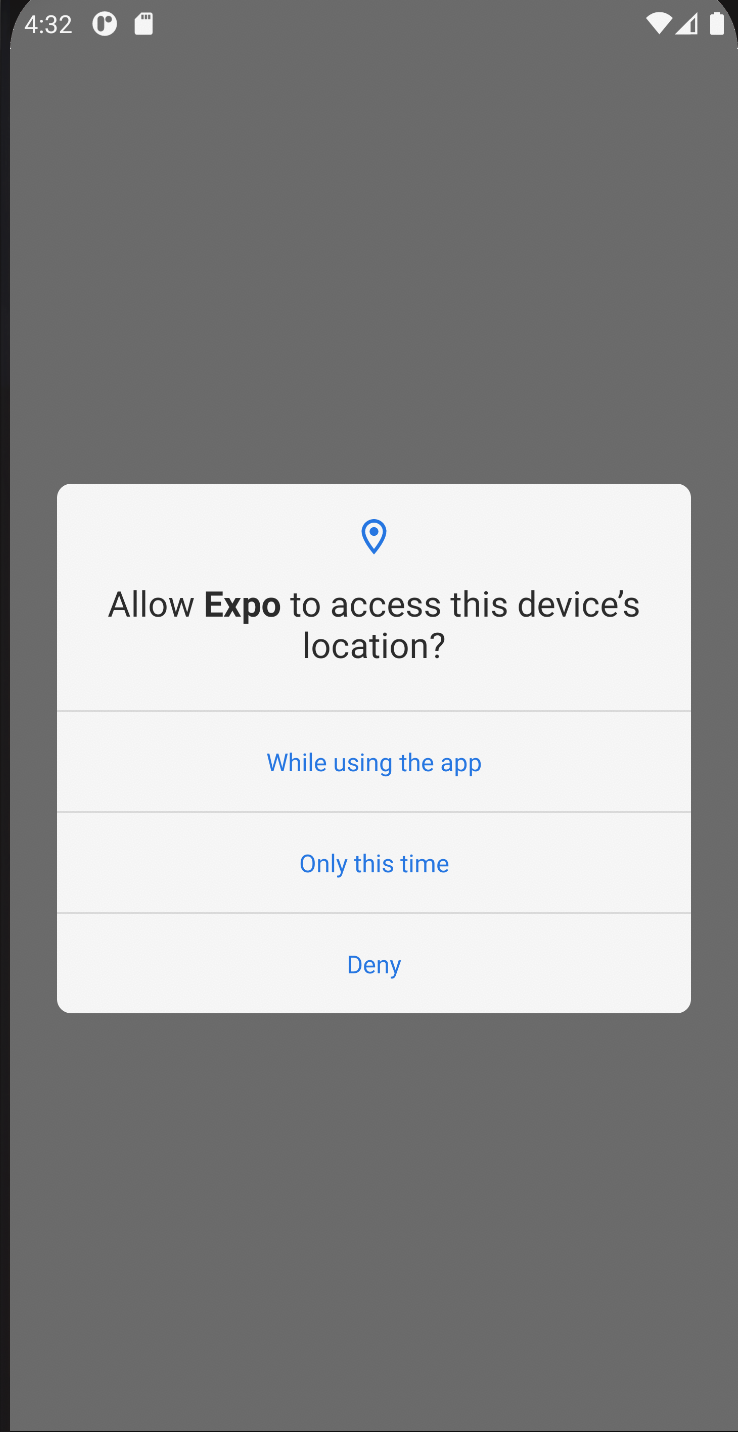Choose "While using the app" permission option
Screen dimensions: 738x1432
point(374,762)
